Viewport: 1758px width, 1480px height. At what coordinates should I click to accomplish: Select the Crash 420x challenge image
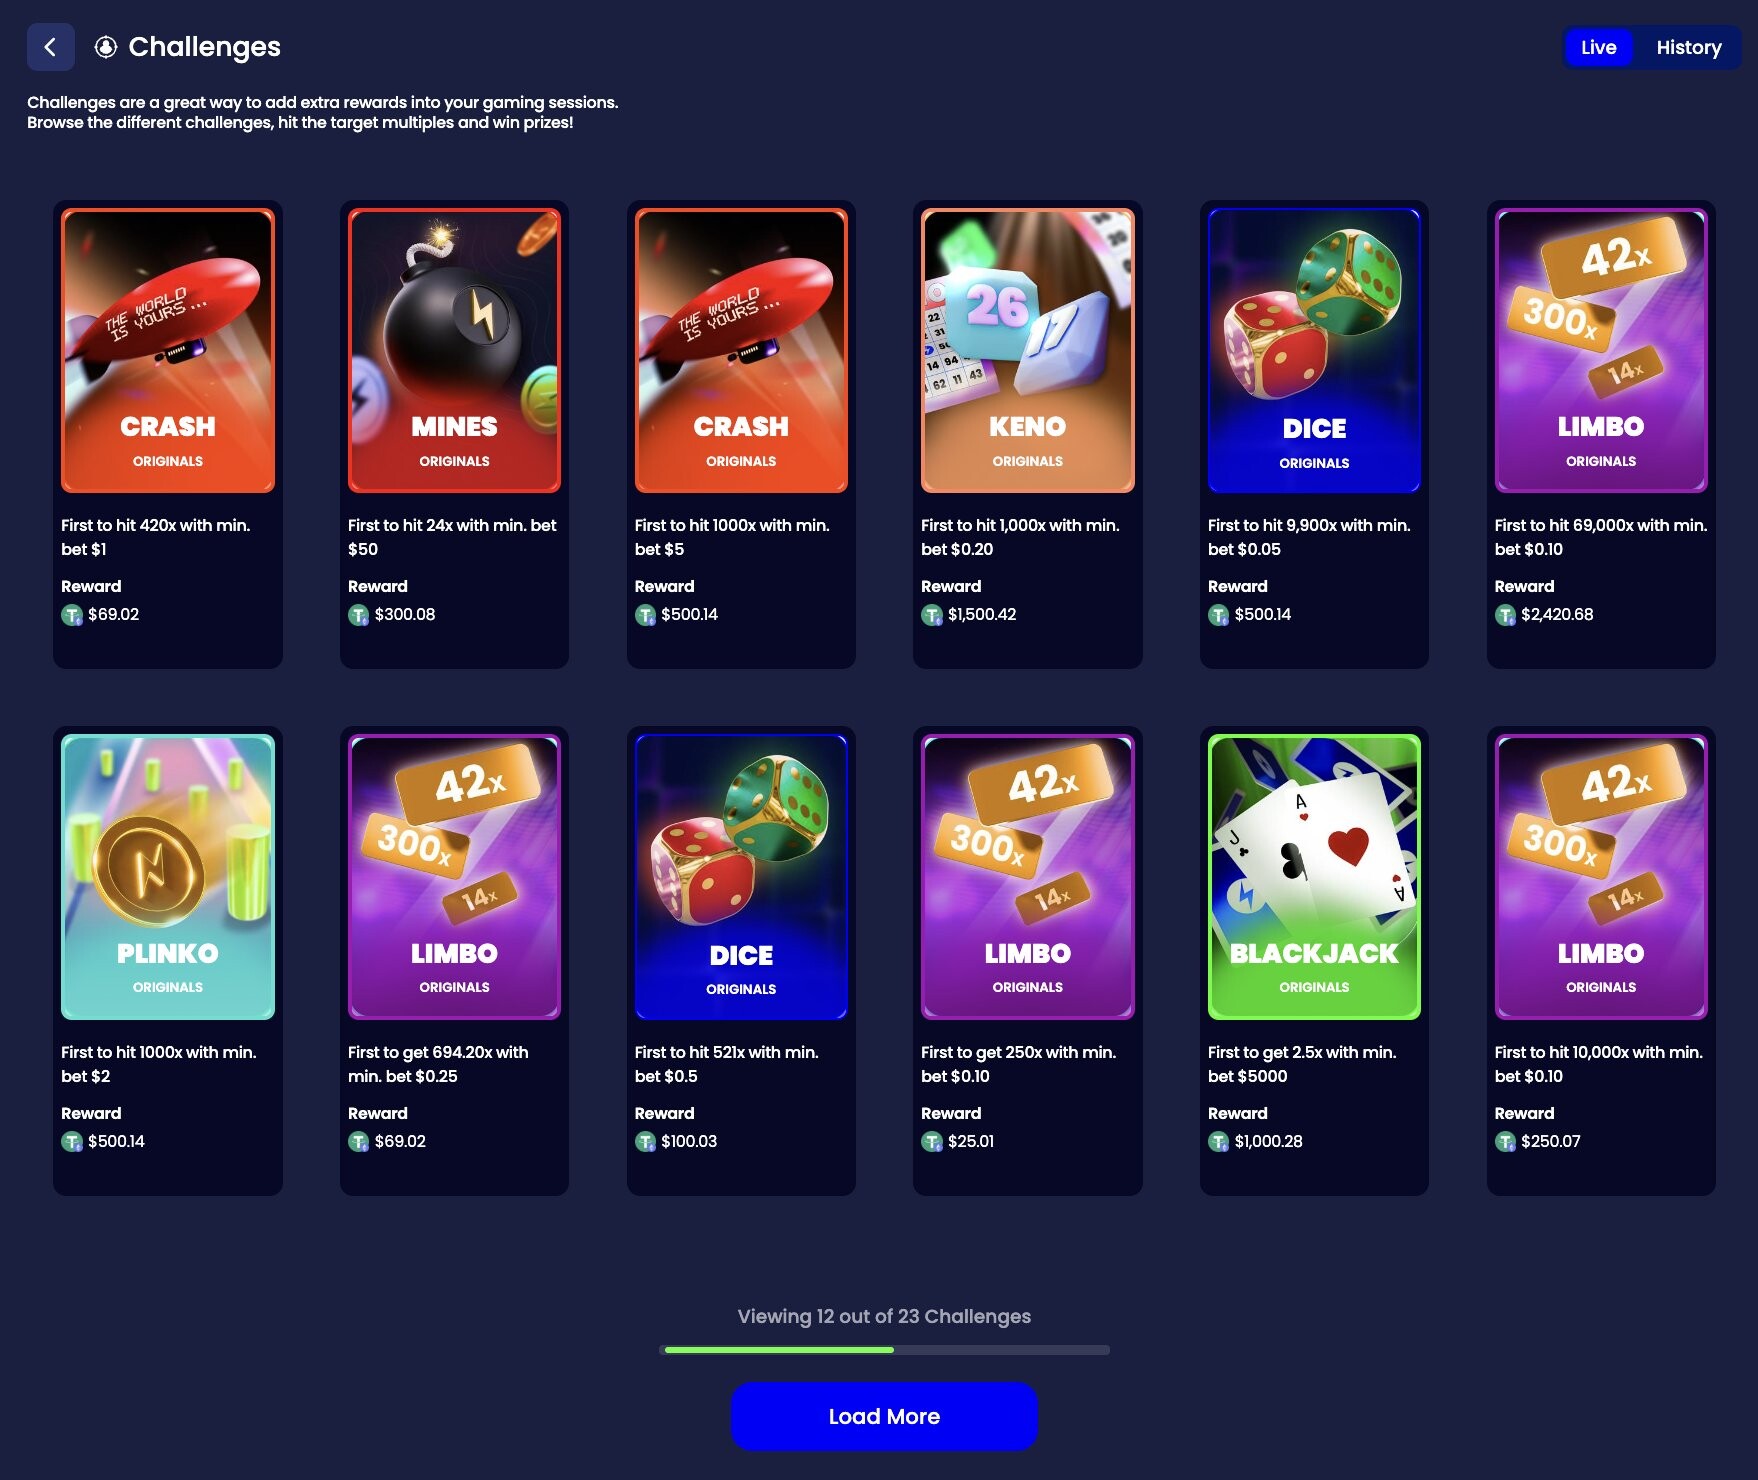(x=168, y=350)
